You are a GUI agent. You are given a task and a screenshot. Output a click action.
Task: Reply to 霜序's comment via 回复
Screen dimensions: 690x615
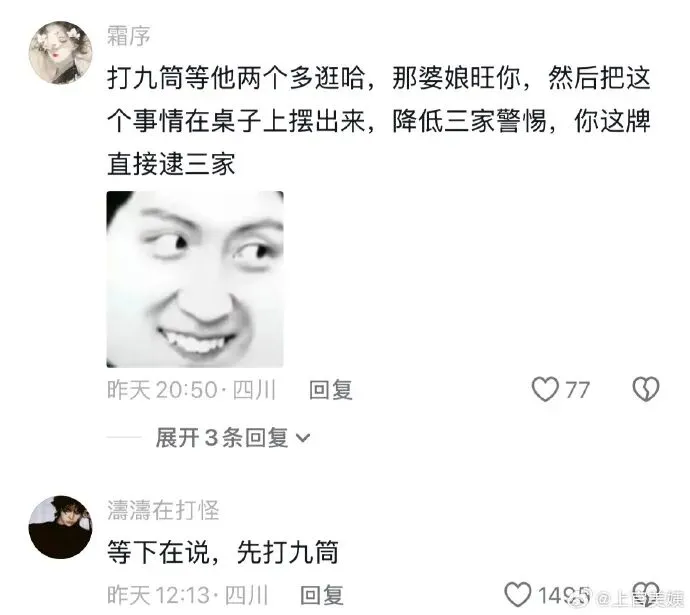tap(331, 390)
